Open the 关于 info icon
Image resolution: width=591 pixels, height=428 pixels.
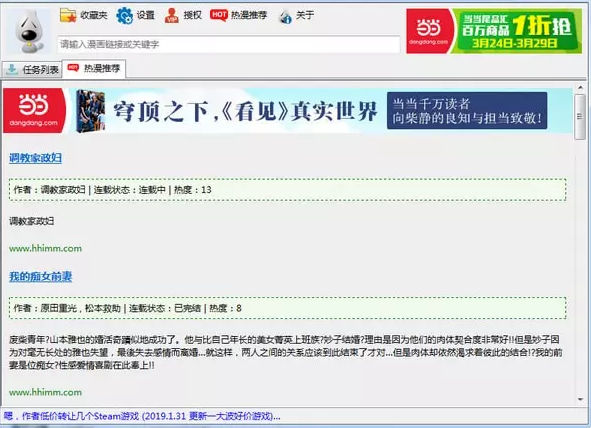click(285, 16)
